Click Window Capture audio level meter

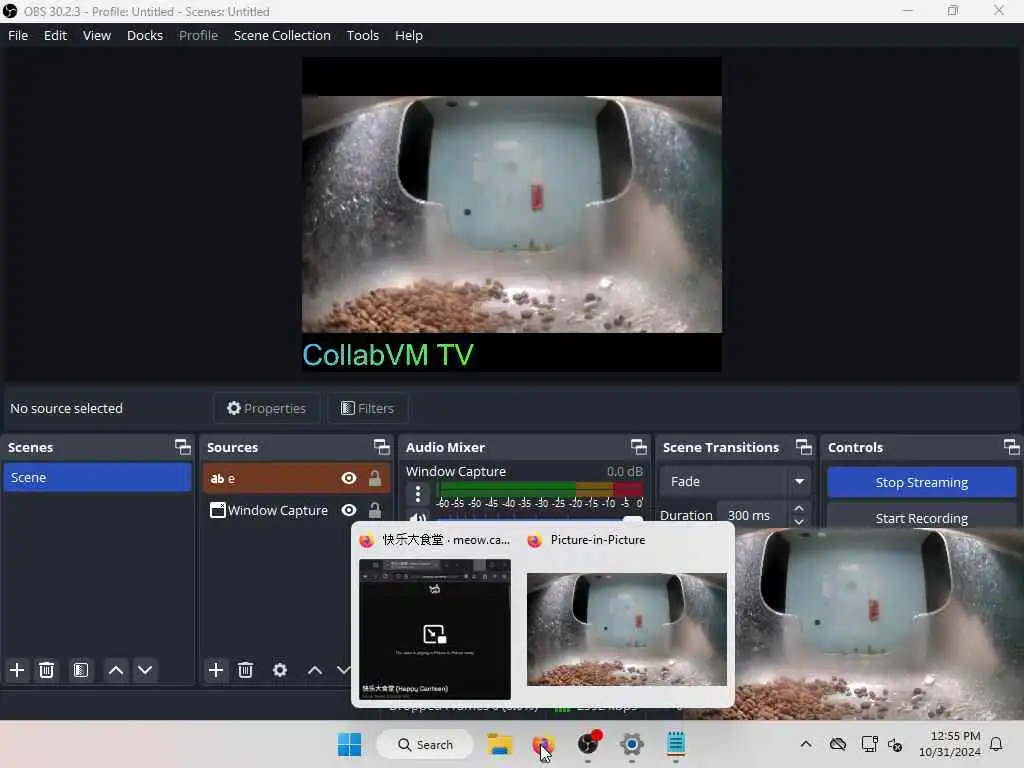coord(539,489)
